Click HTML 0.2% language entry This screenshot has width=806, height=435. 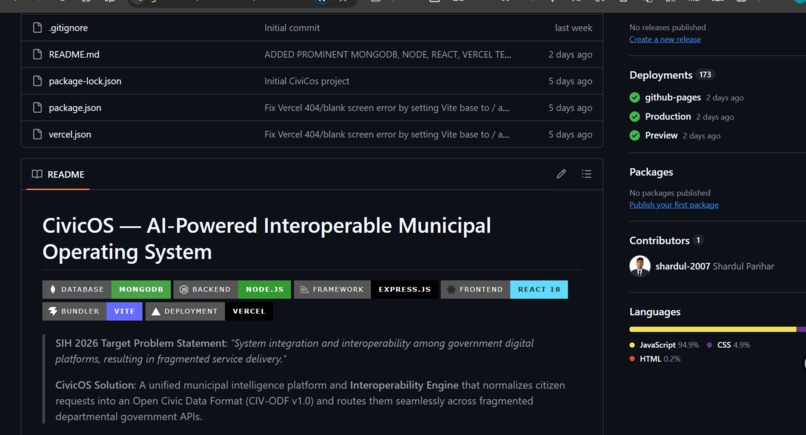(654, 359)
